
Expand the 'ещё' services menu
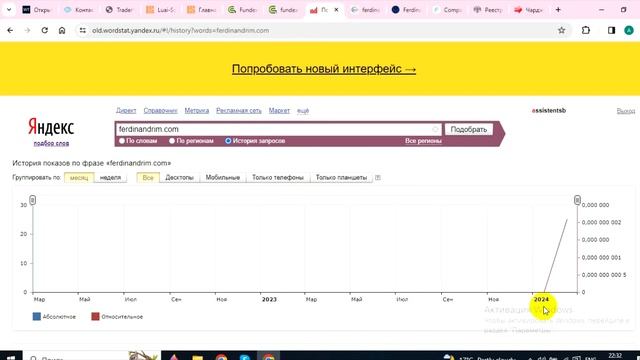point(303,111)
